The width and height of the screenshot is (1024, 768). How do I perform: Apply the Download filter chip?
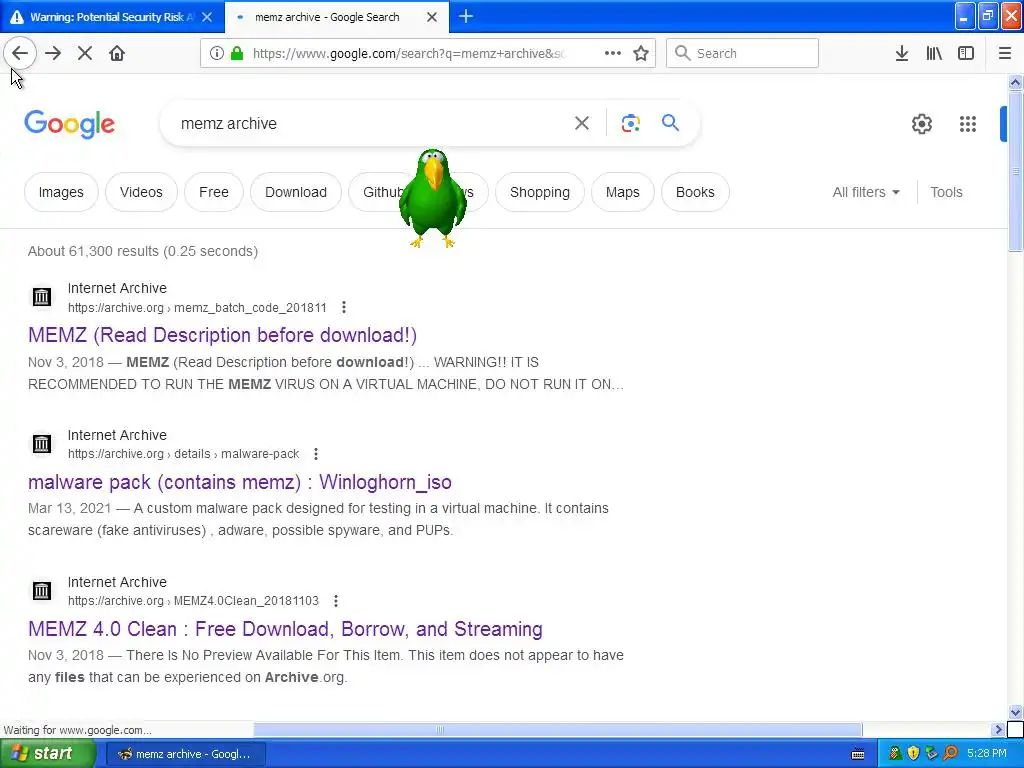(296, 192)
